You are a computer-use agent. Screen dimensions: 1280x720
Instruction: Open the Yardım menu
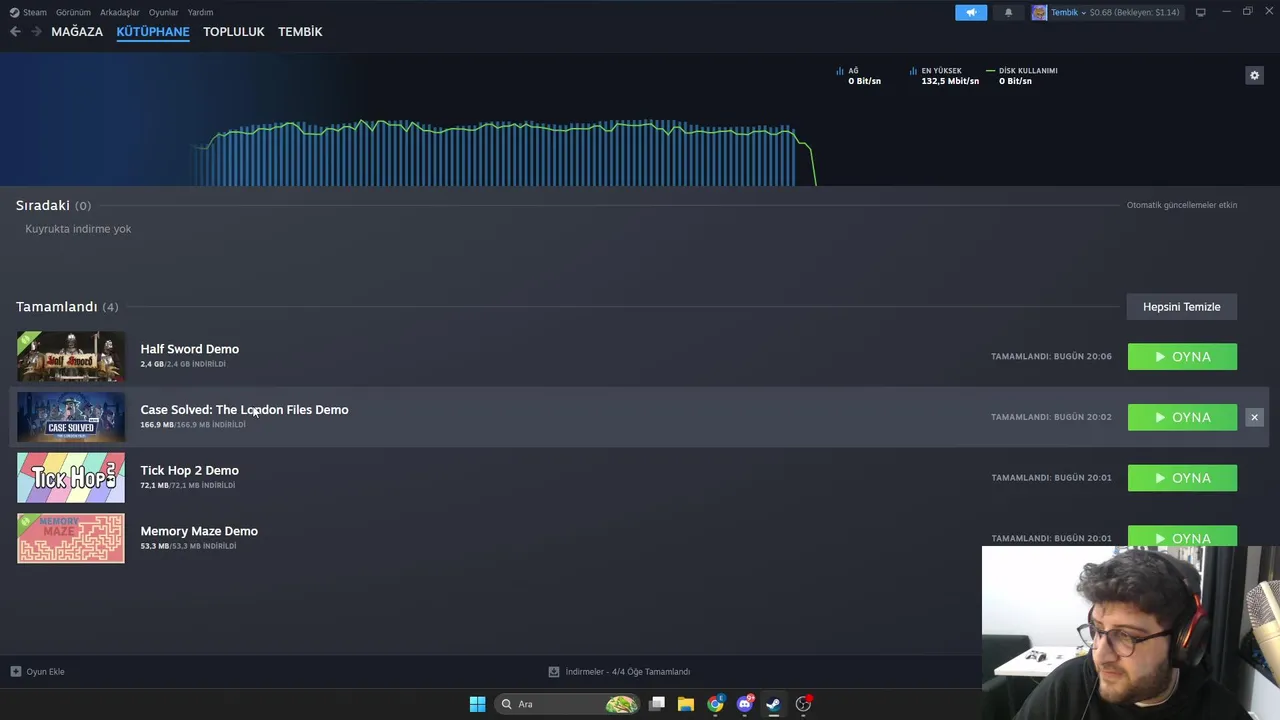[200, 12]
